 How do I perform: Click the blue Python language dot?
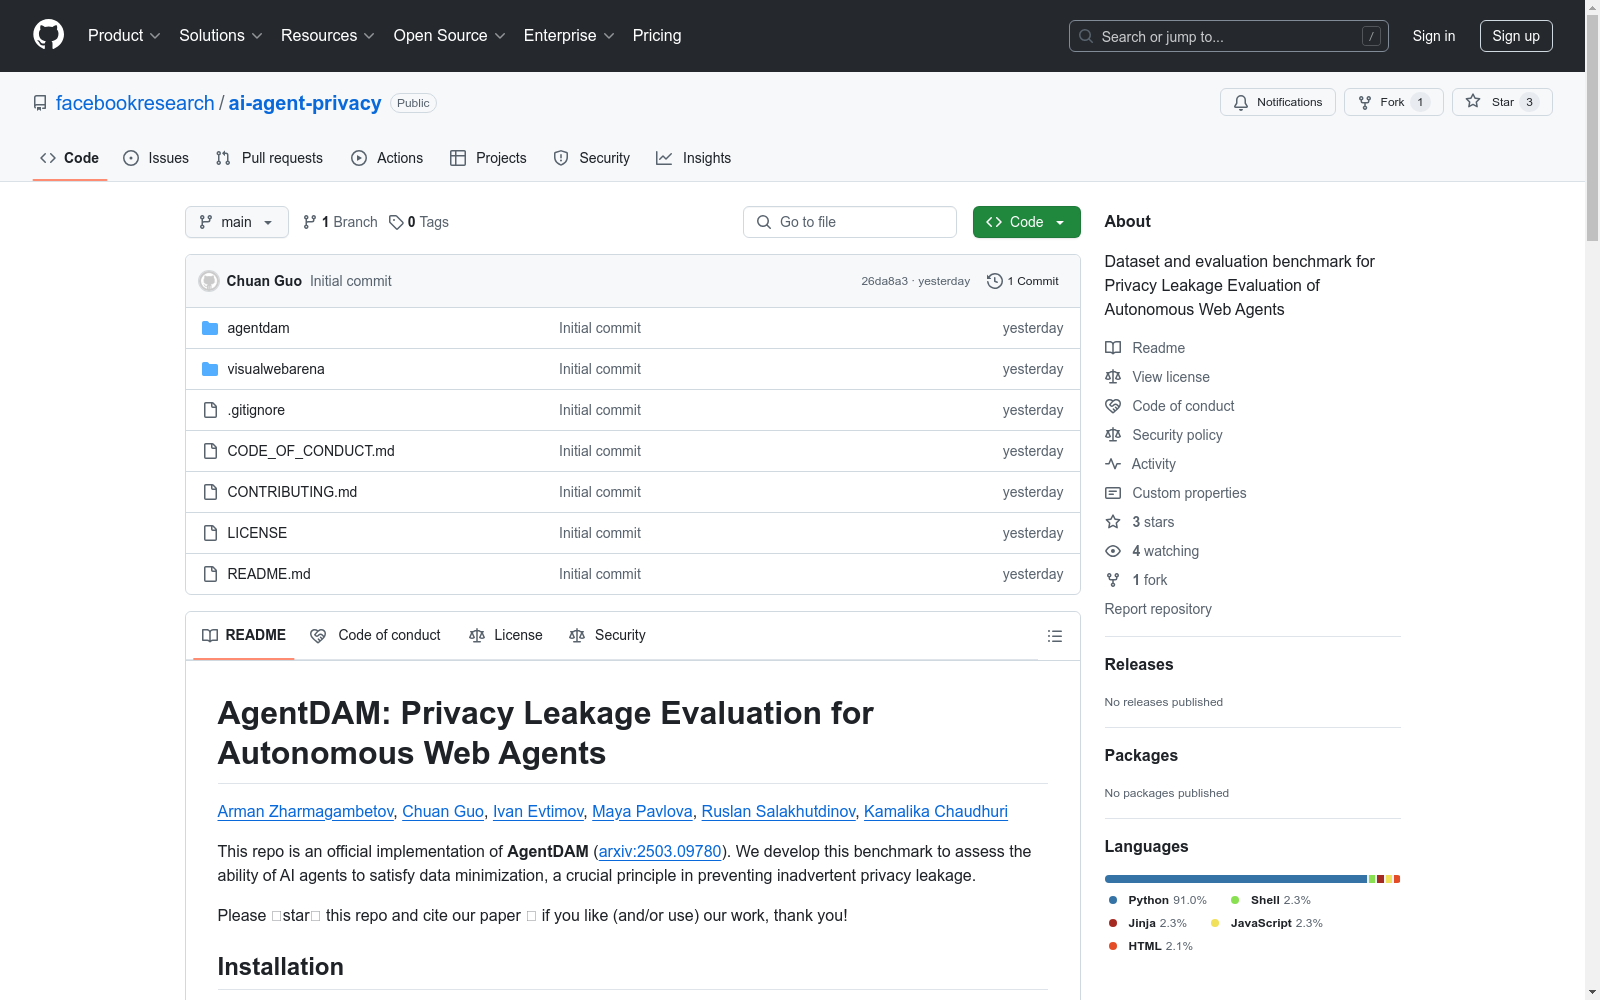pyautogui.click(x=1113, y=900)
